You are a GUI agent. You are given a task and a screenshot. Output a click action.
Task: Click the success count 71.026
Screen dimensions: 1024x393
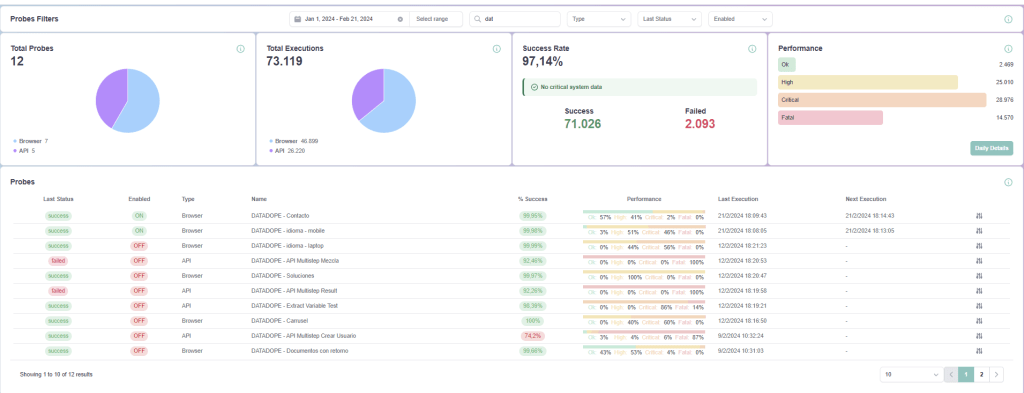[x=583, y=124]
